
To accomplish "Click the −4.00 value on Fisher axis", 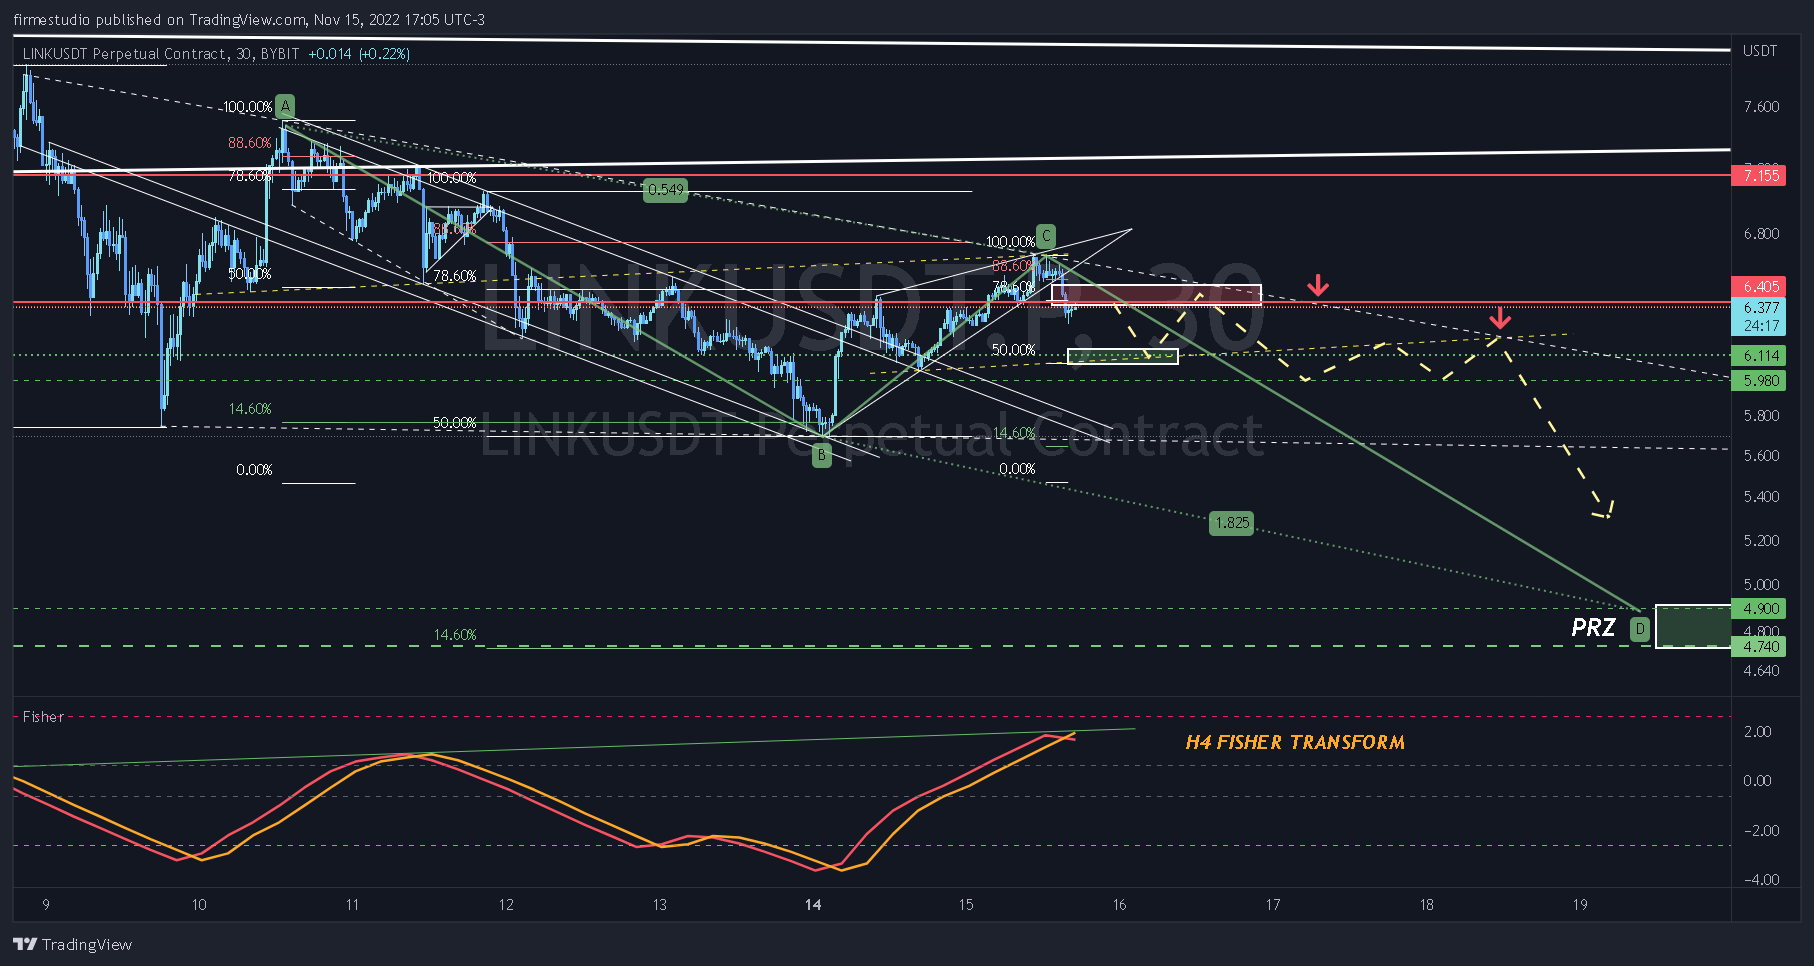I will (1761, 880).
